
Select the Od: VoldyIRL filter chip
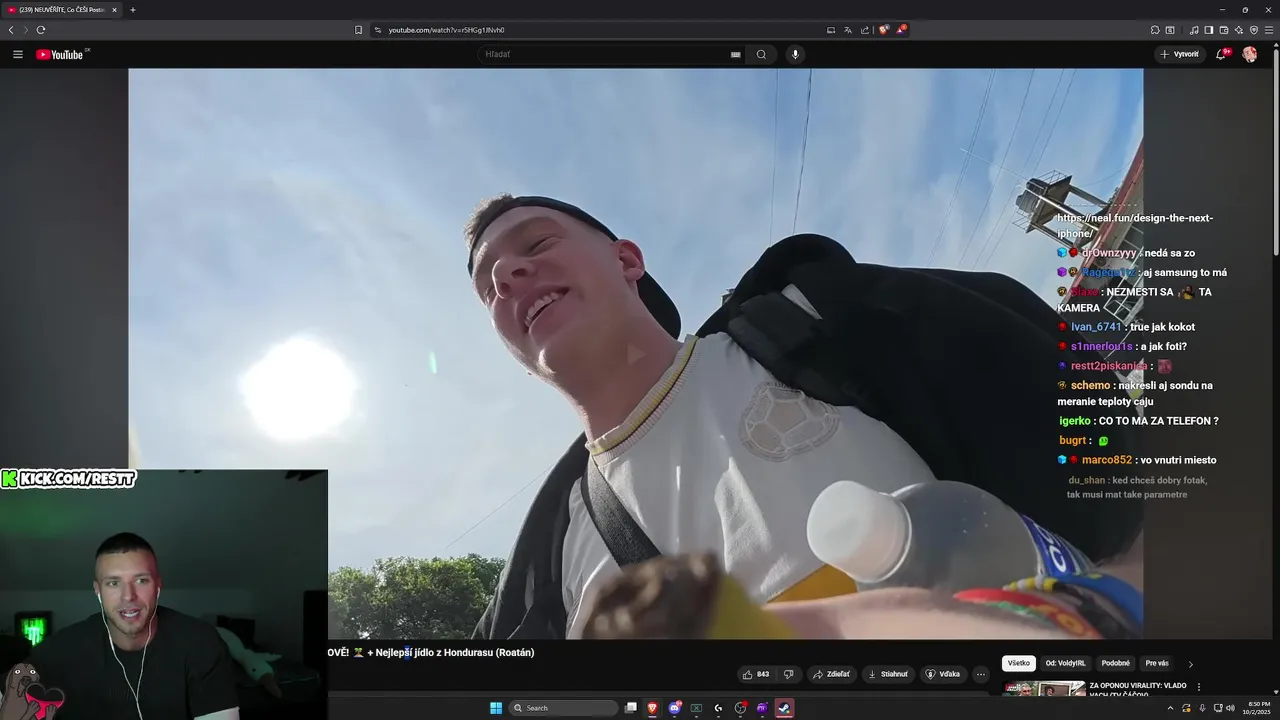click(x=1065, y=663)
